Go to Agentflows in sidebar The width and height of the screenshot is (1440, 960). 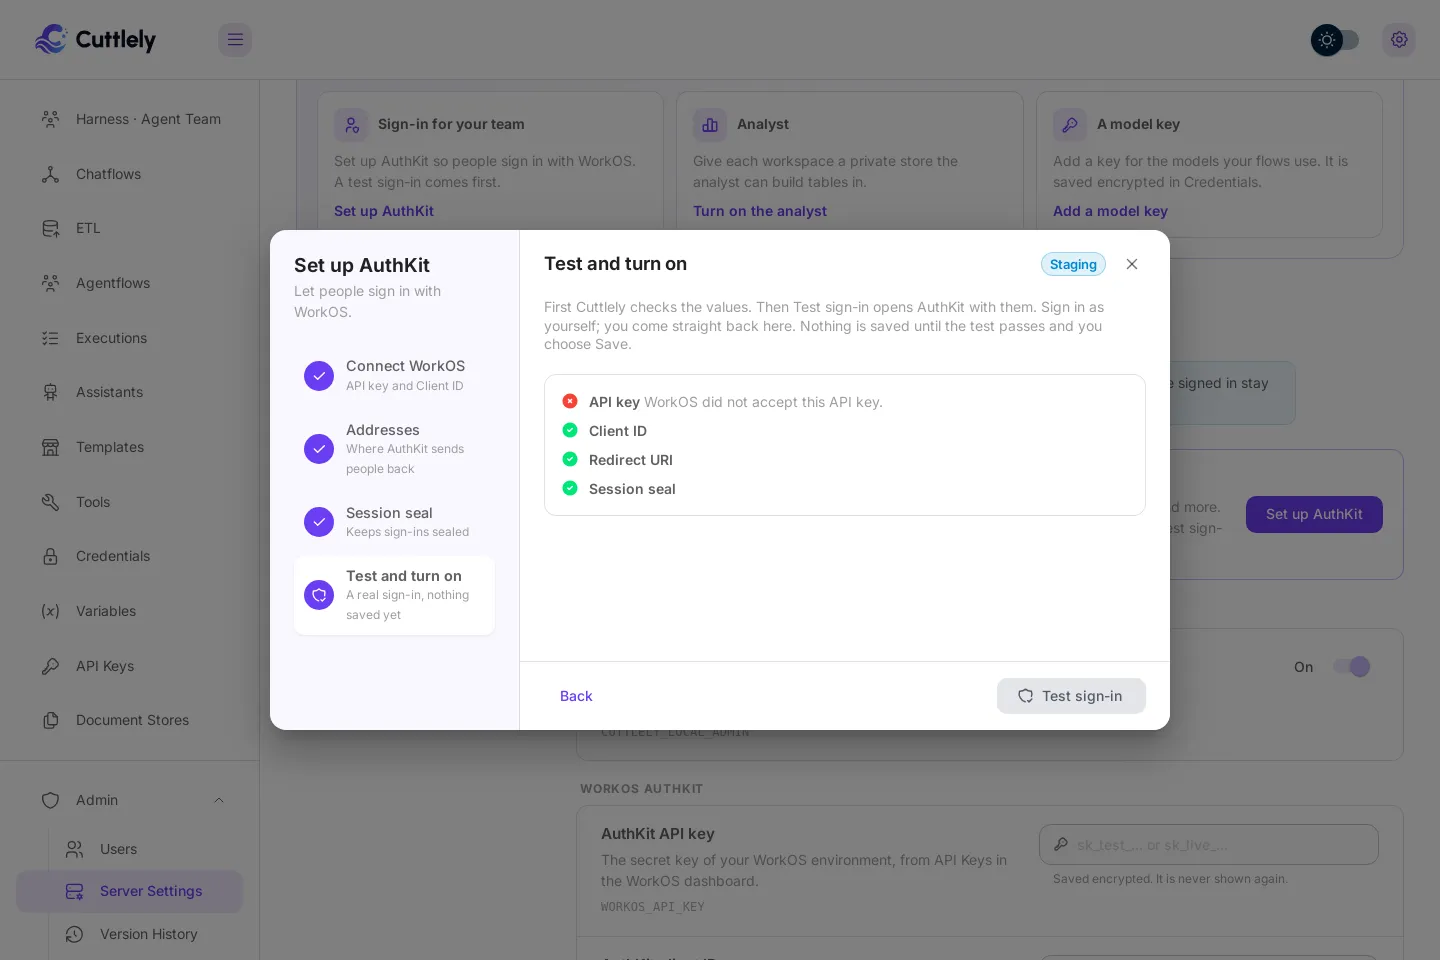click(129, 283)
